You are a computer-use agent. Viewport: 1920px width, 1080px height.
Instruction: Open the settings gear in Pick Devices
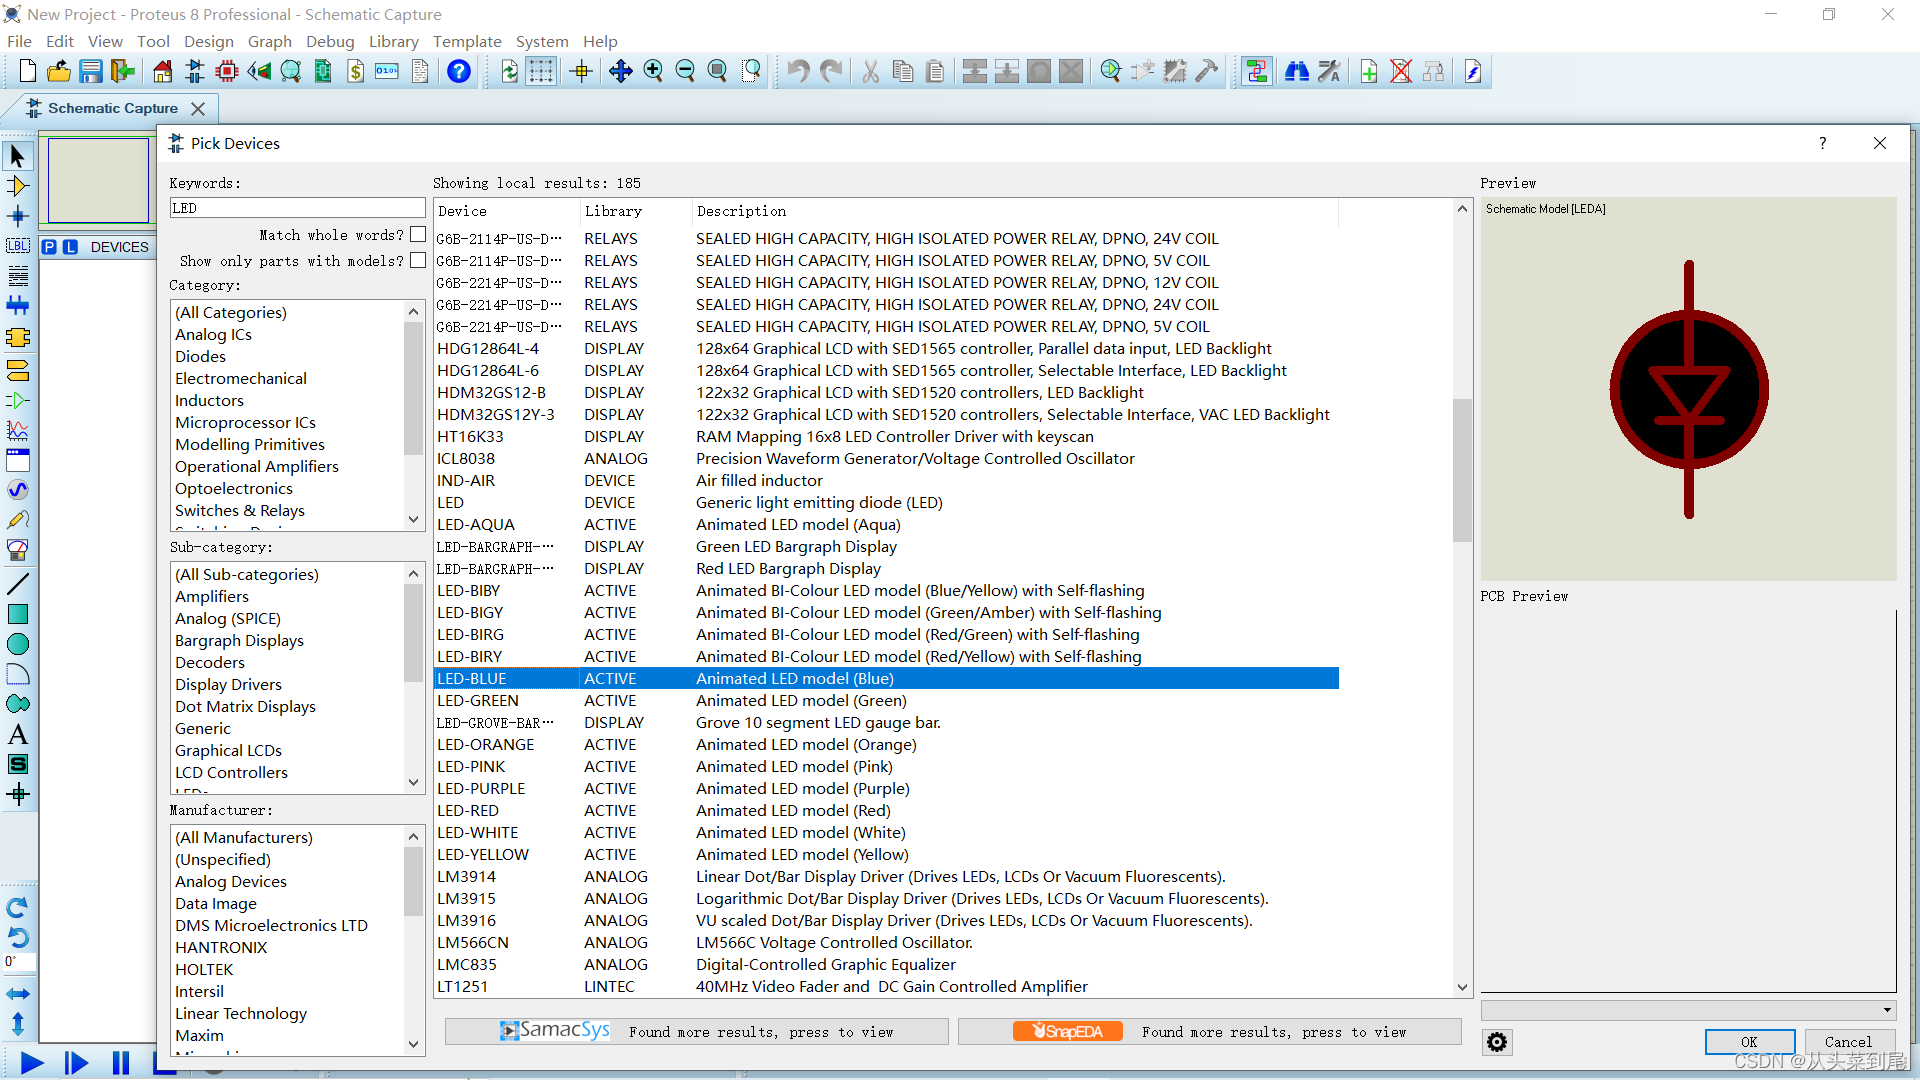point(1497,1042)
